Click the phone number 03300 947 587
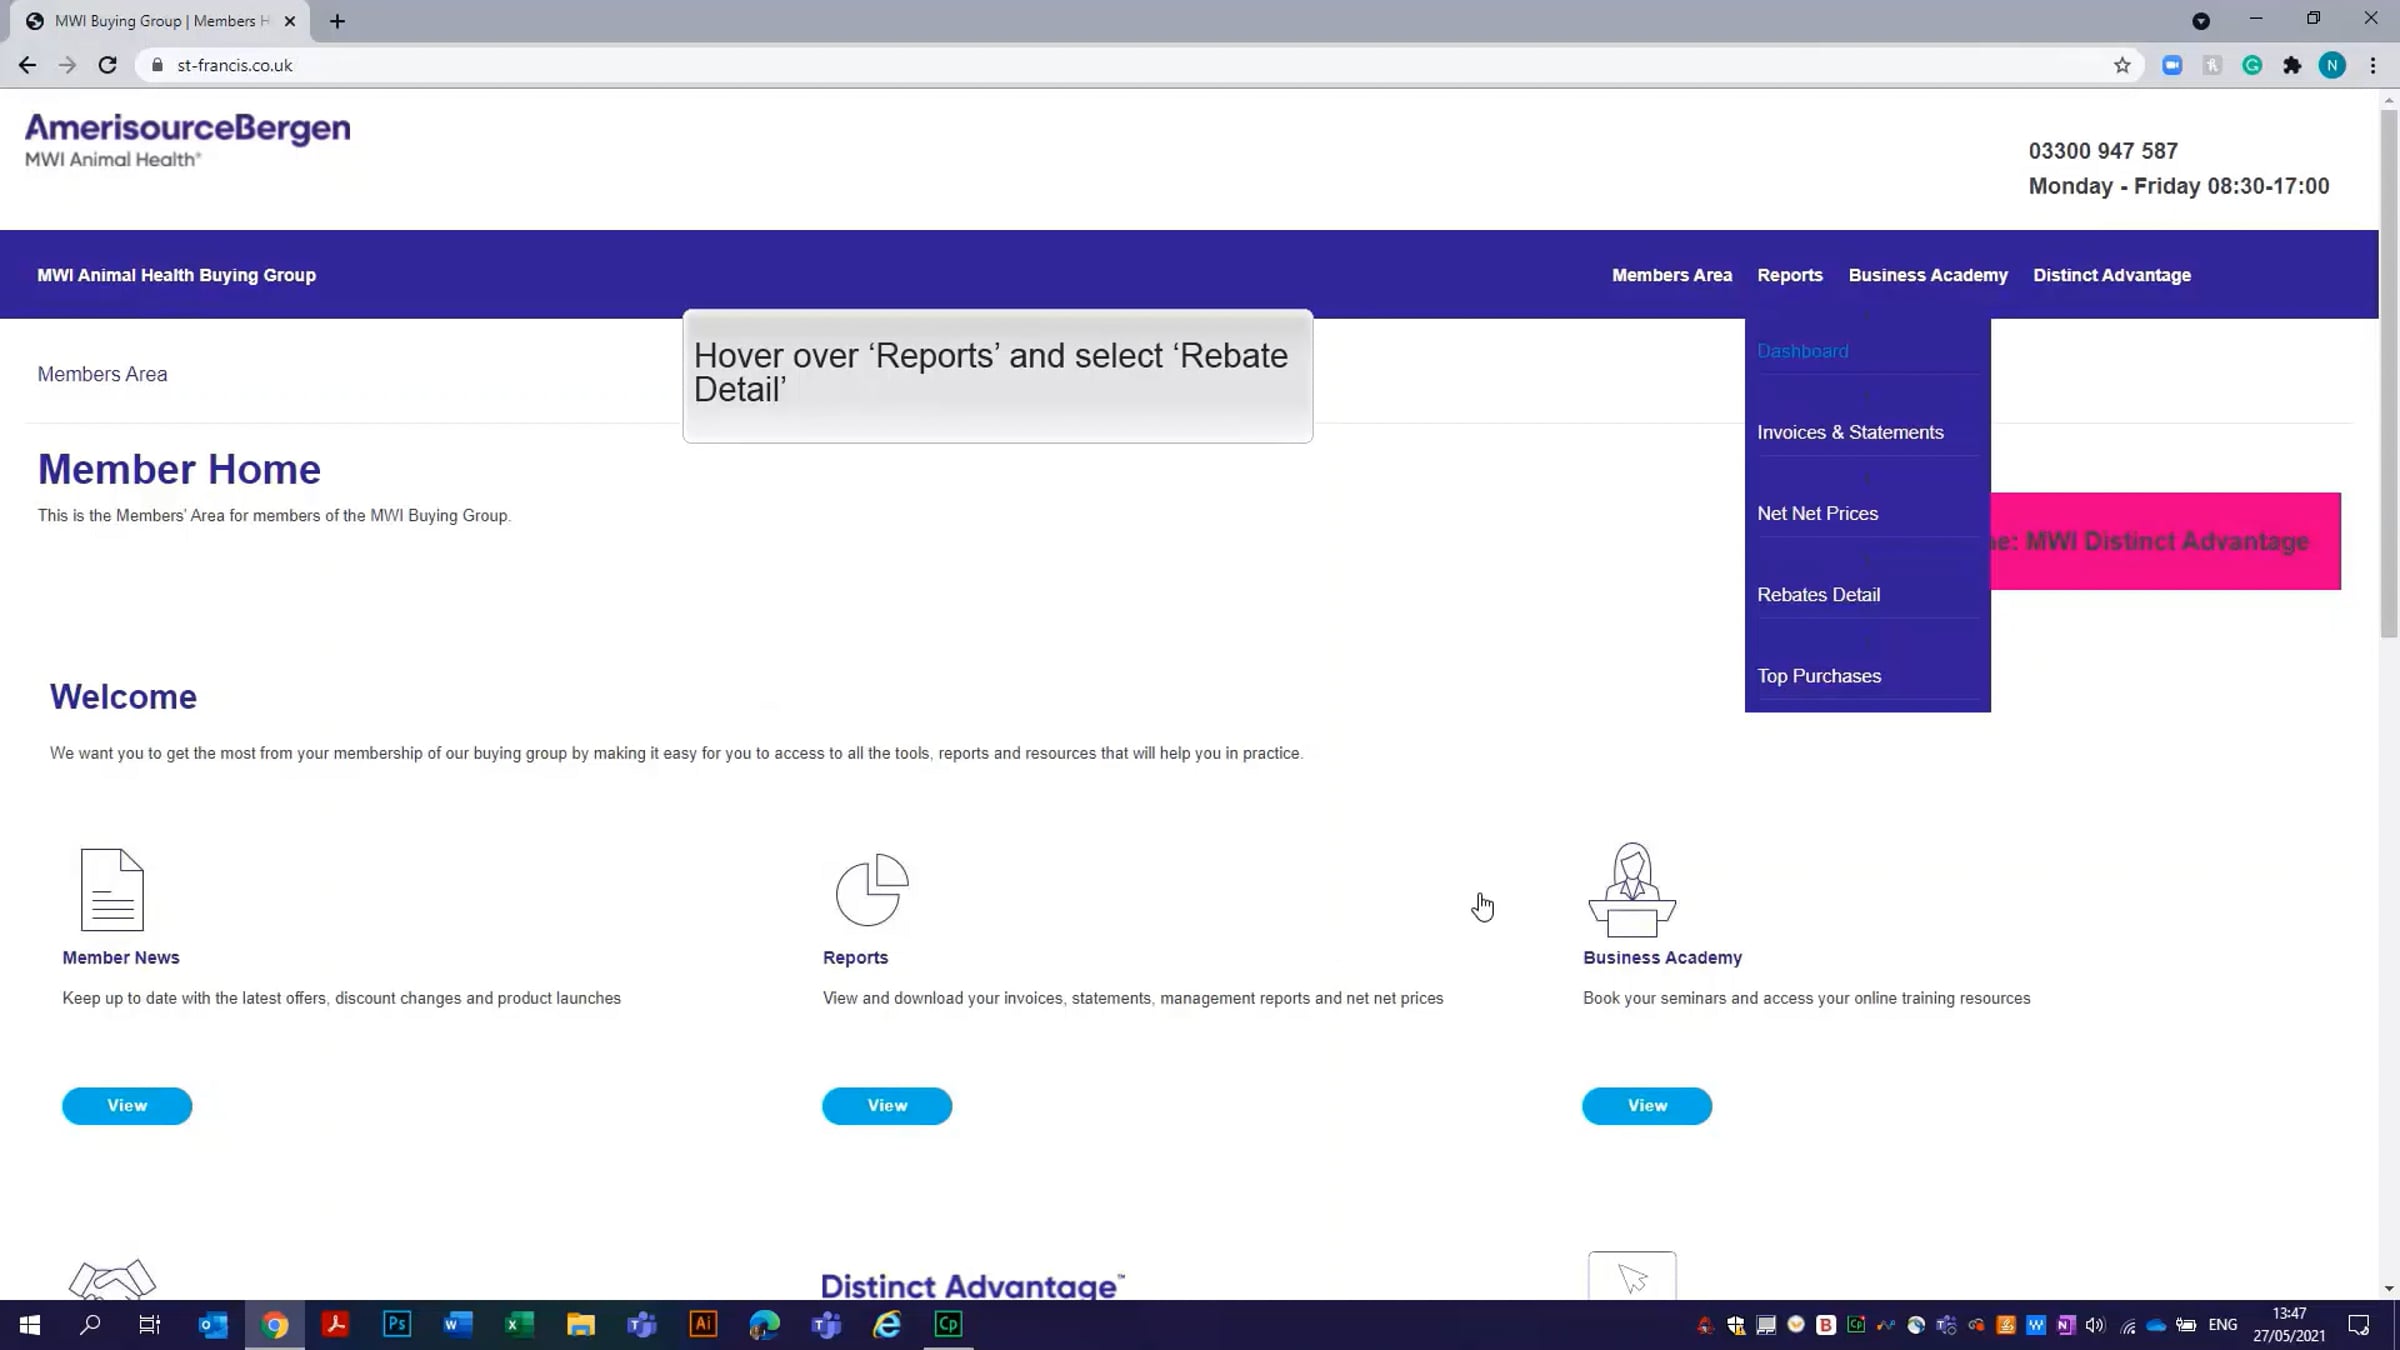2400x1350 pixels. coord(2103,151)
